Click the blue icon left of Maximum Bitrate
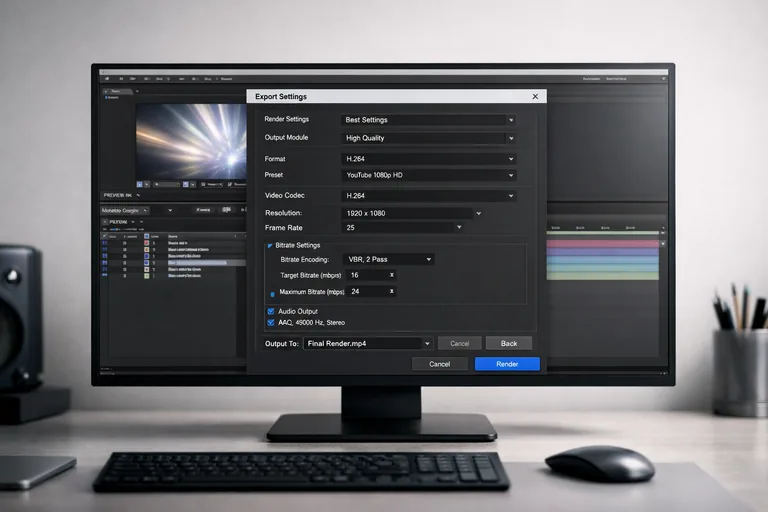Screen dimensions: 768x512 click(x=273, y=294)
